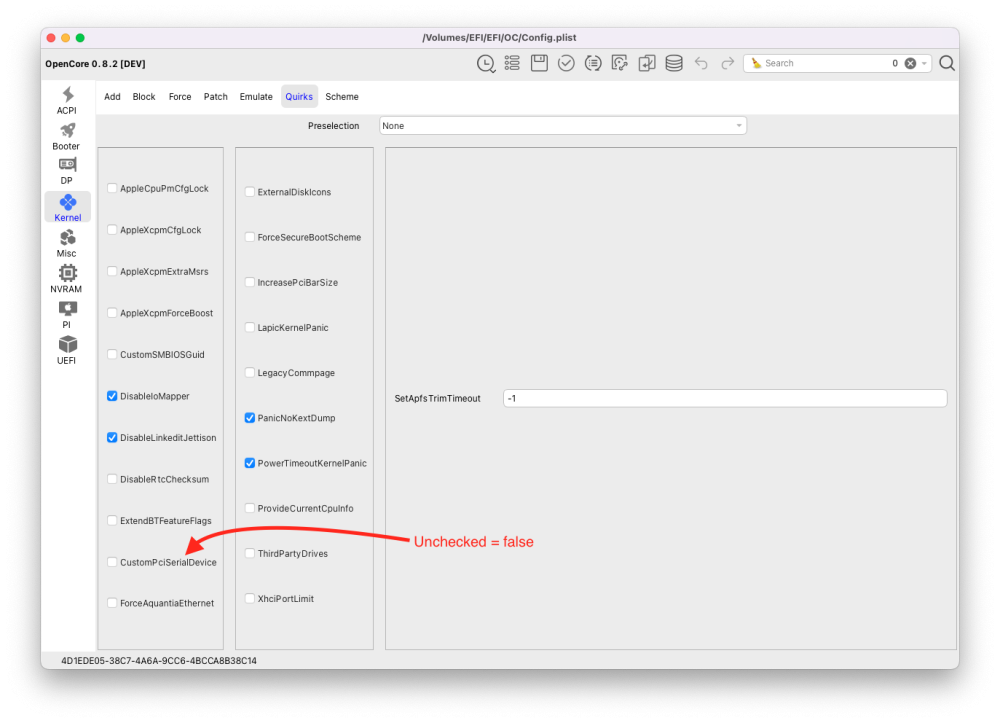Select the Quirks tab
Viewport: 1000px width, 723px height.
pyautogui.click(x=299, y=96)
